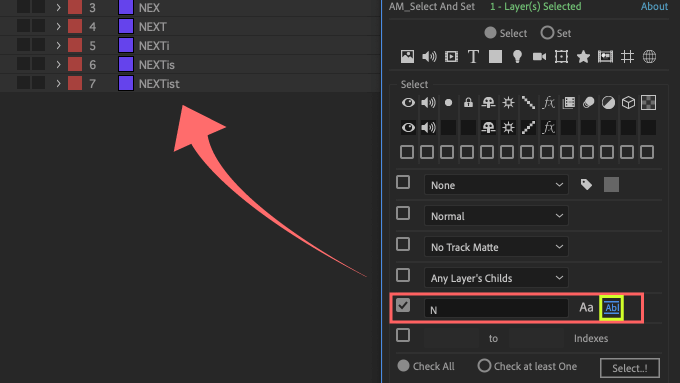
Task: Select the globe layer type icon
Action: 649,57
